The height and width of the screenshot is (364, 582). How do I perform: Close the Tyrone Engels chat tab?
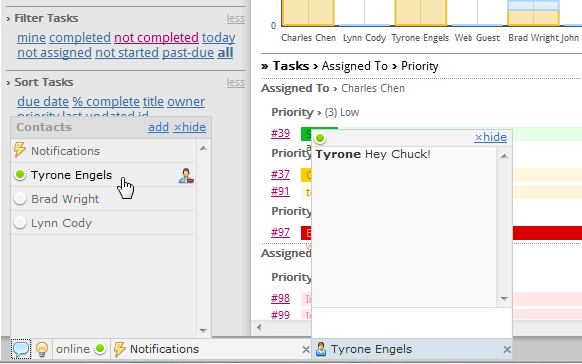(x=507, y=350)
